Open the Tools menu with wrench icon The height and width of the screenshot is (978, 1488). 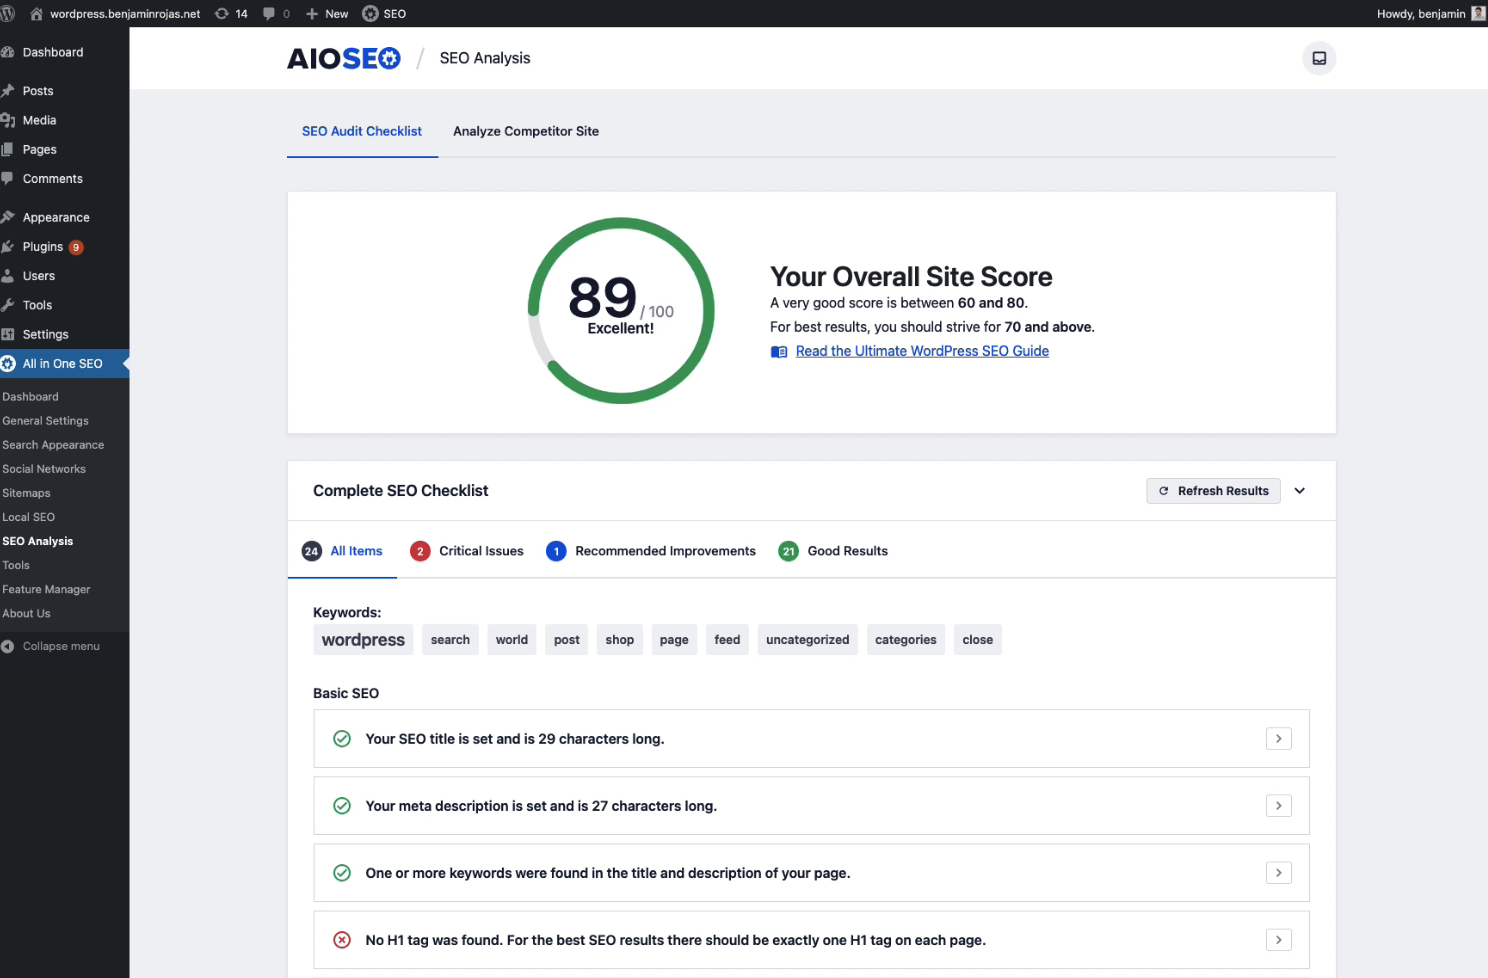(x=37, y=305)
